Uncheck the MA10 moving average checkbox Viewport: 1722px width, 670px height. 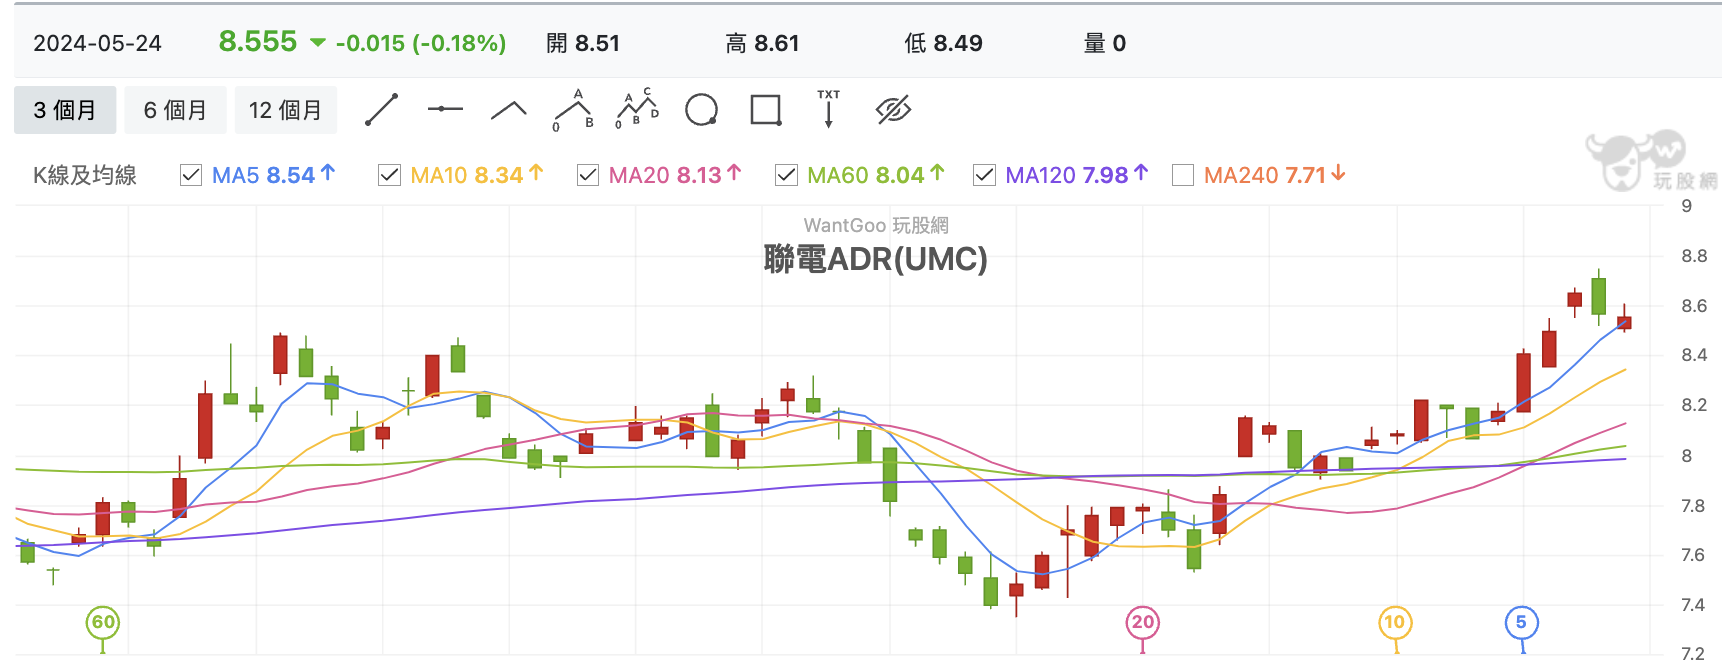click(x=389, y=175)
